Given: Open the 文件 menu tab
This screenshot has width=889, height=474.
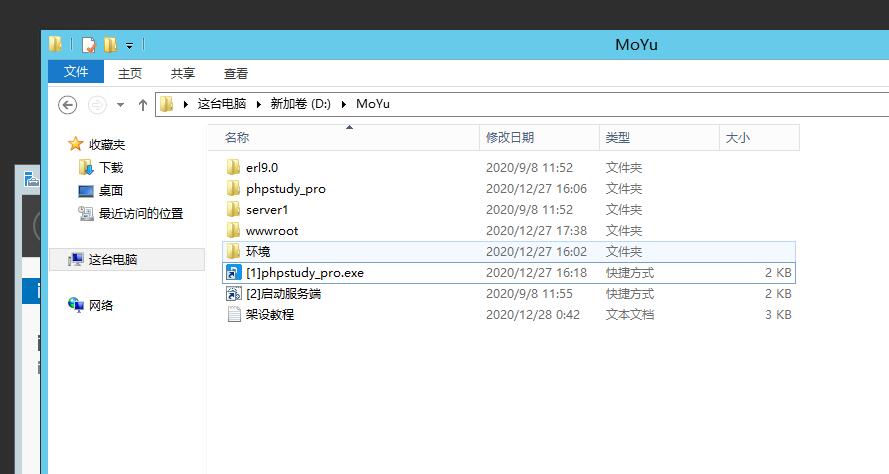Looking at the screenshot, I should click(76, 73).
